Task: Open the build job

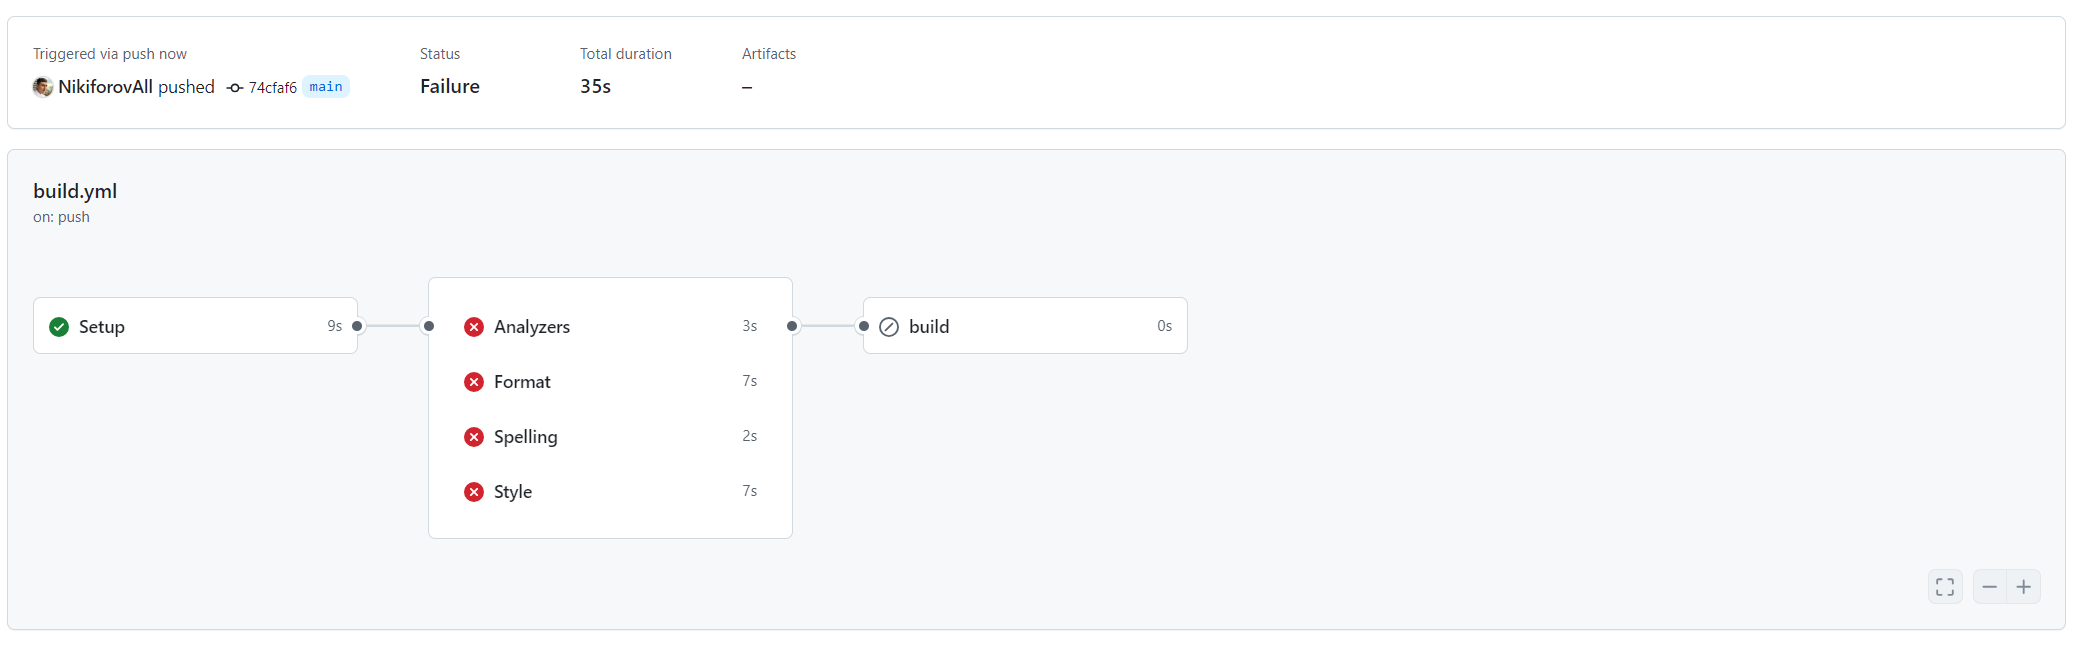Action: [1025, 326]
